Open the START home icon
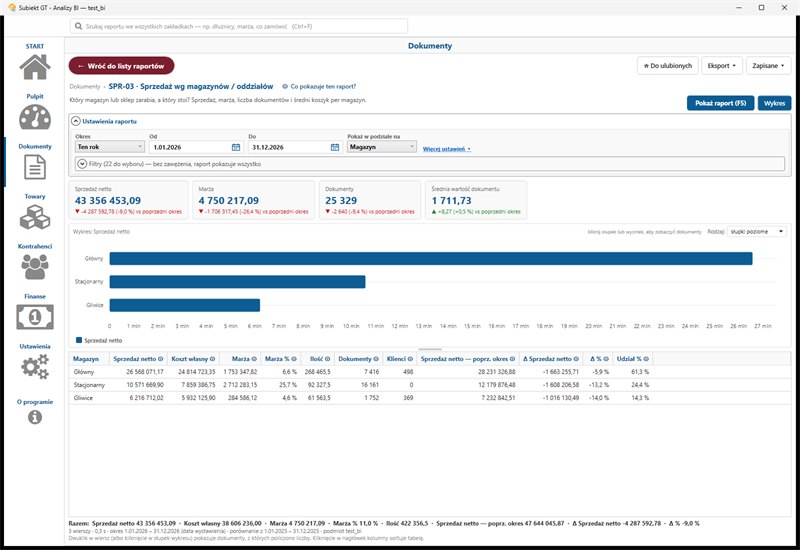Image resolution: width=800 pixels, height=550 pixels. 35,67
